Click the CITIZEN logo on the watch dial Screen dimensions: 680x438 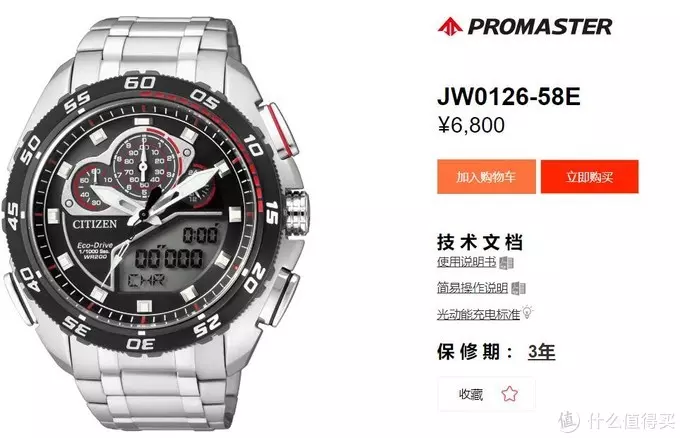[x=95, y=224]
